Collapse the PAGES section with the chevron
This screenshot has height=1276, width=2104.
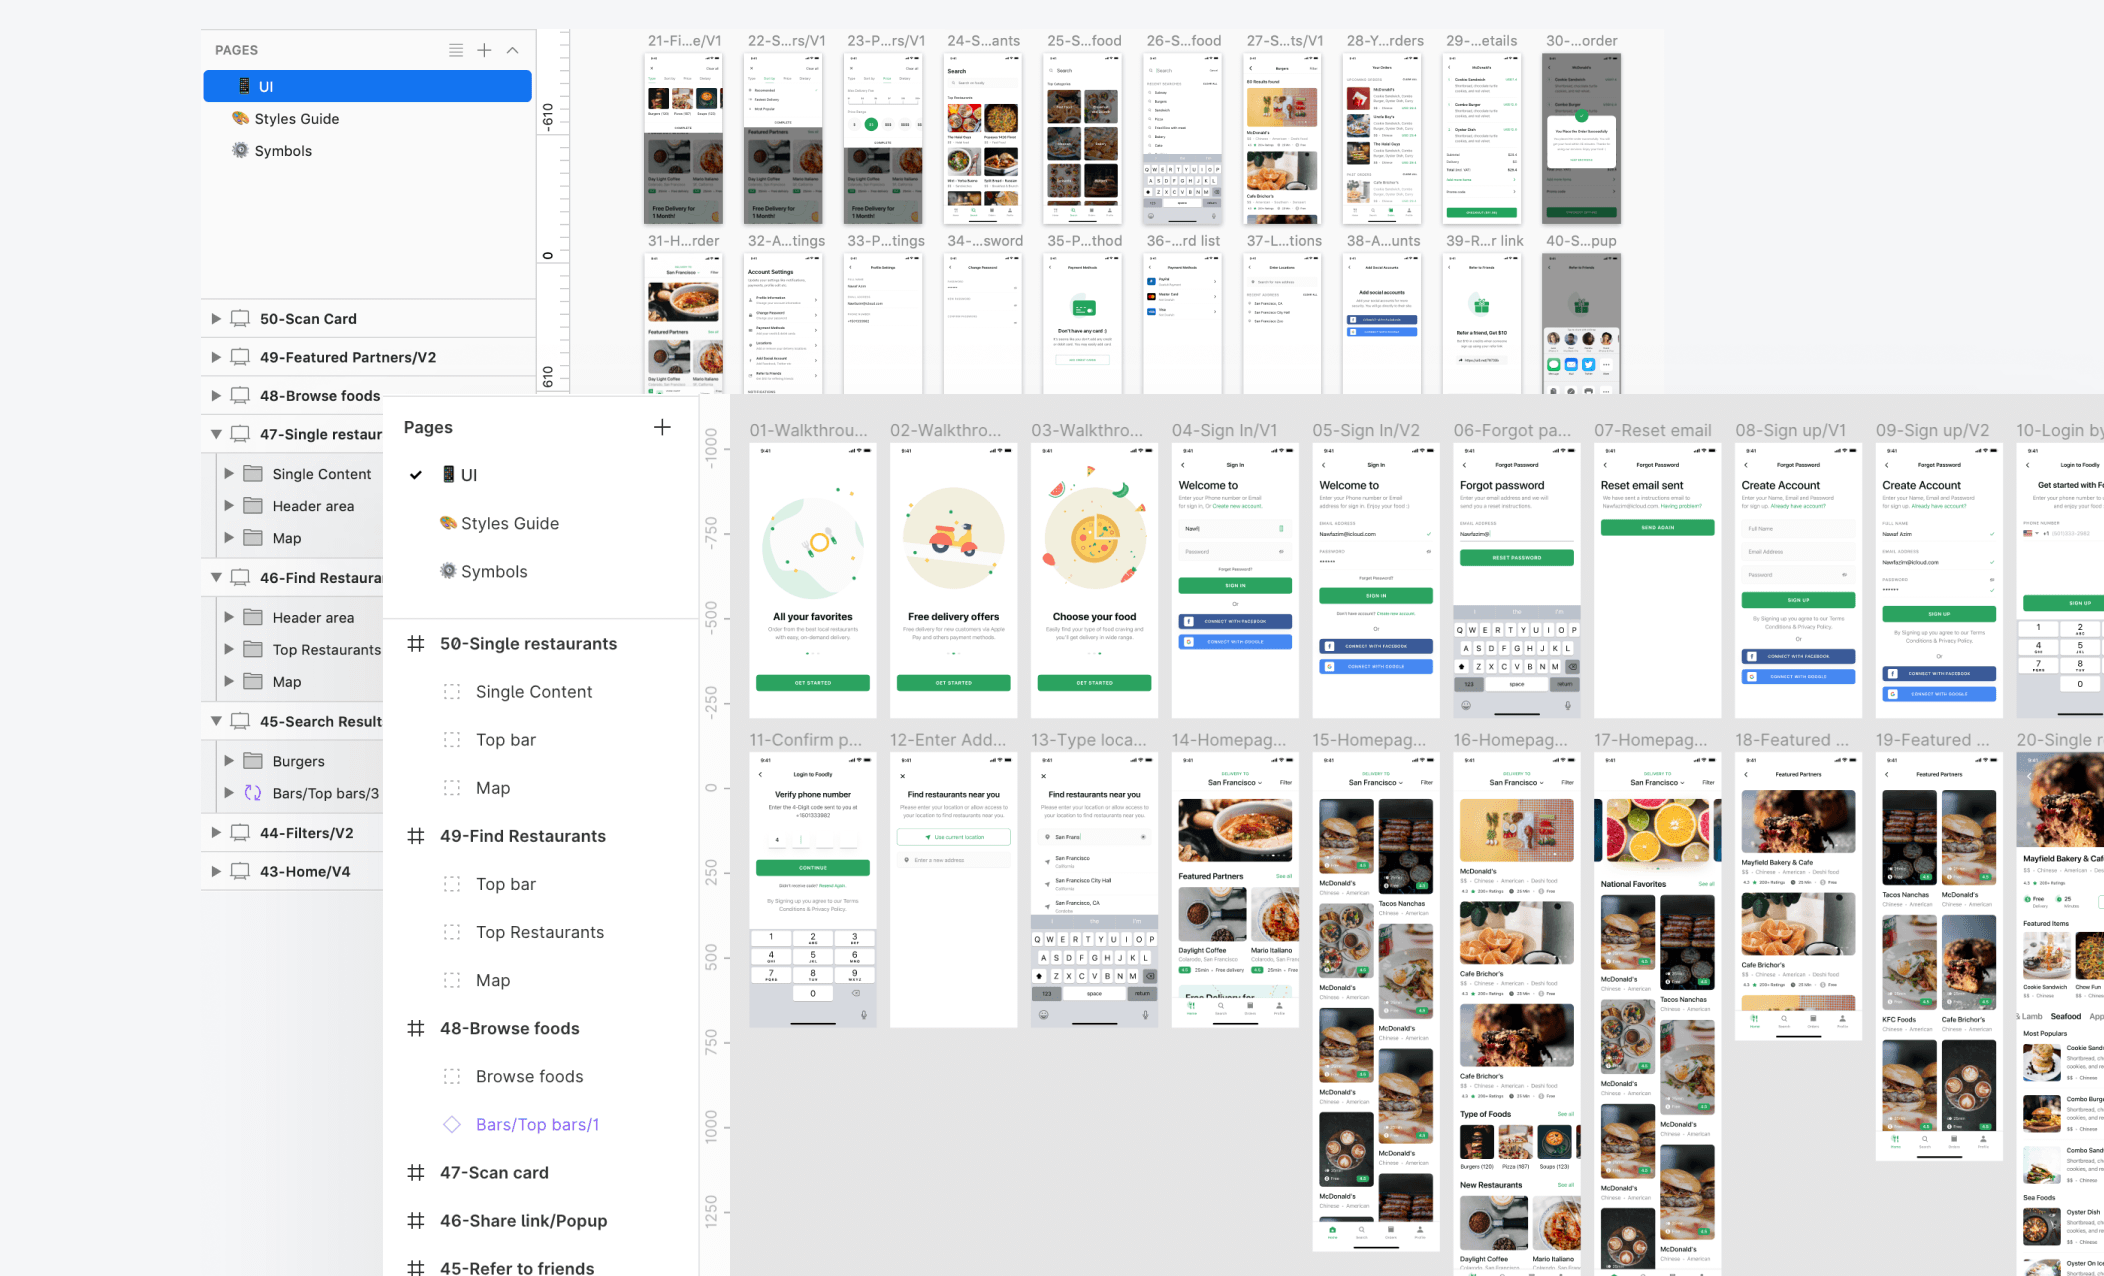pyautogui.click(x=512, y=50)
